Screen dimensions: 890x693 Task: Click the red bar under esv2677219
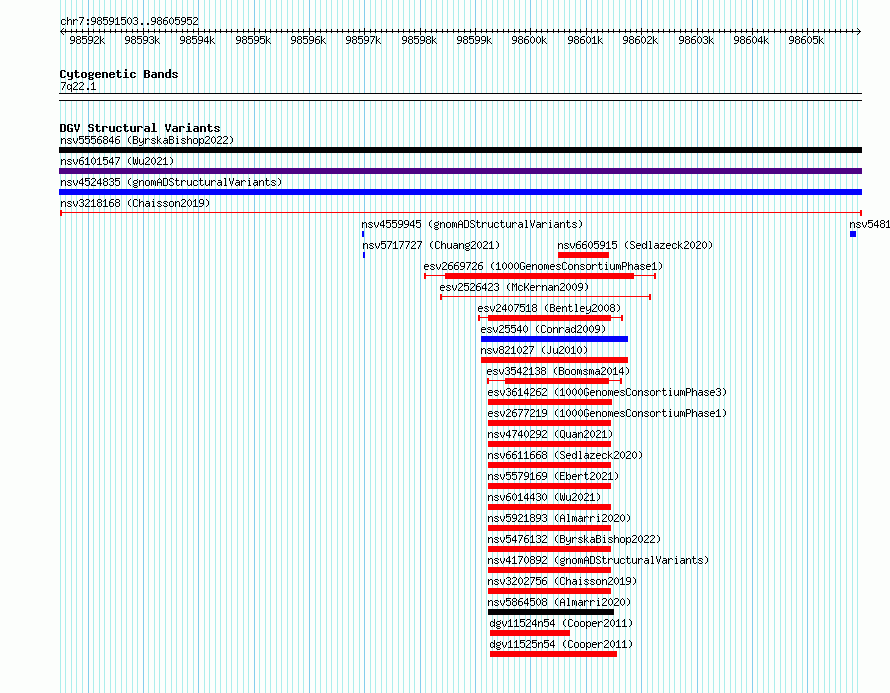point(549,423)
